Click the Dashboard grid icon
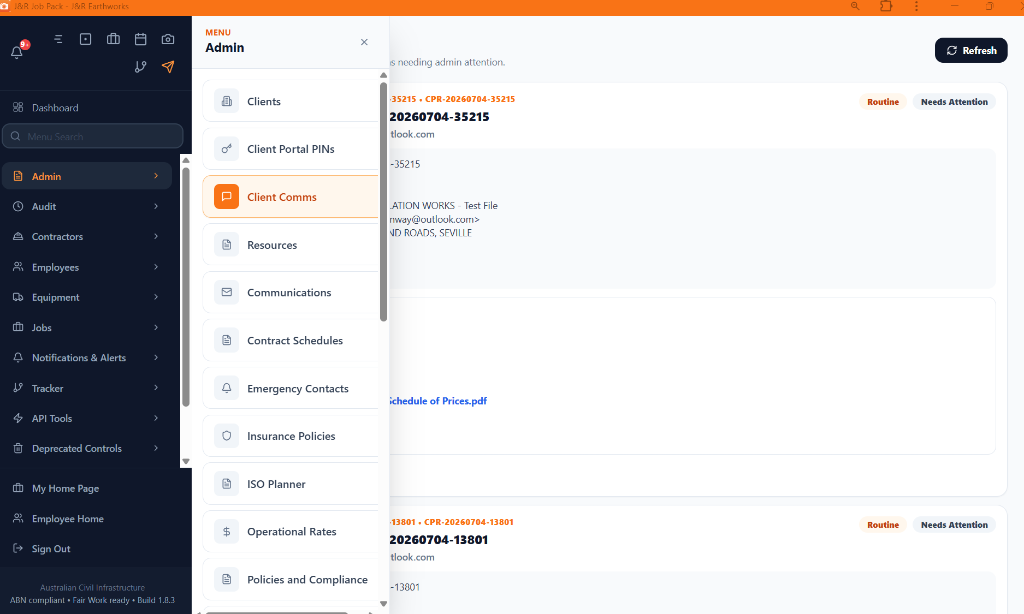The height and width of the screenshot is (614, 1024). tap(18, 107)
